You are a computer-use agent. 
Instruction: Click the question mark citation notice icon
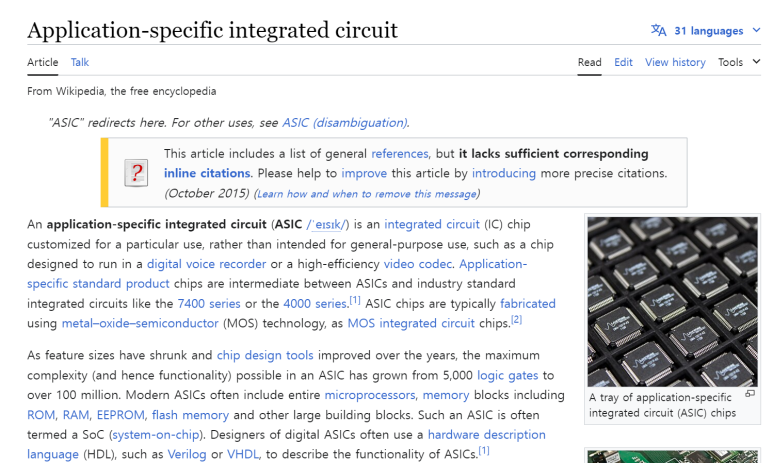point(136,173)
